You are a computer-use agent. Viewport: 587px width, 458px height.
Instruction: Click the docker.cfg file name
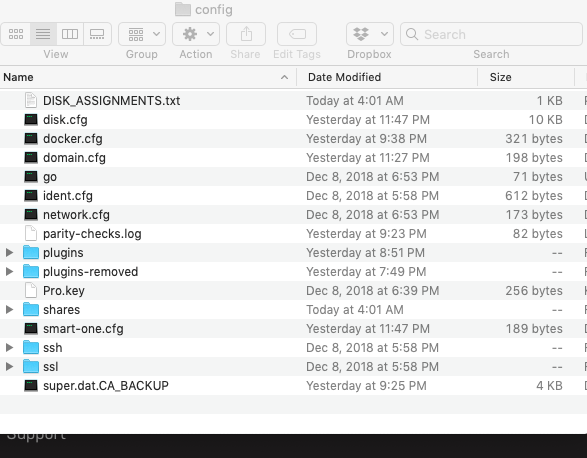point(73,139)
